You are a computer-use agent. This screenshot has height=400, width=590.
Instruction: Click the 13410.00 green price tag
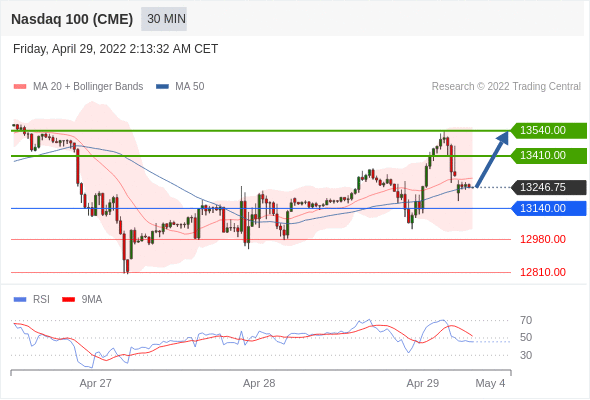(x=549, y=155)
